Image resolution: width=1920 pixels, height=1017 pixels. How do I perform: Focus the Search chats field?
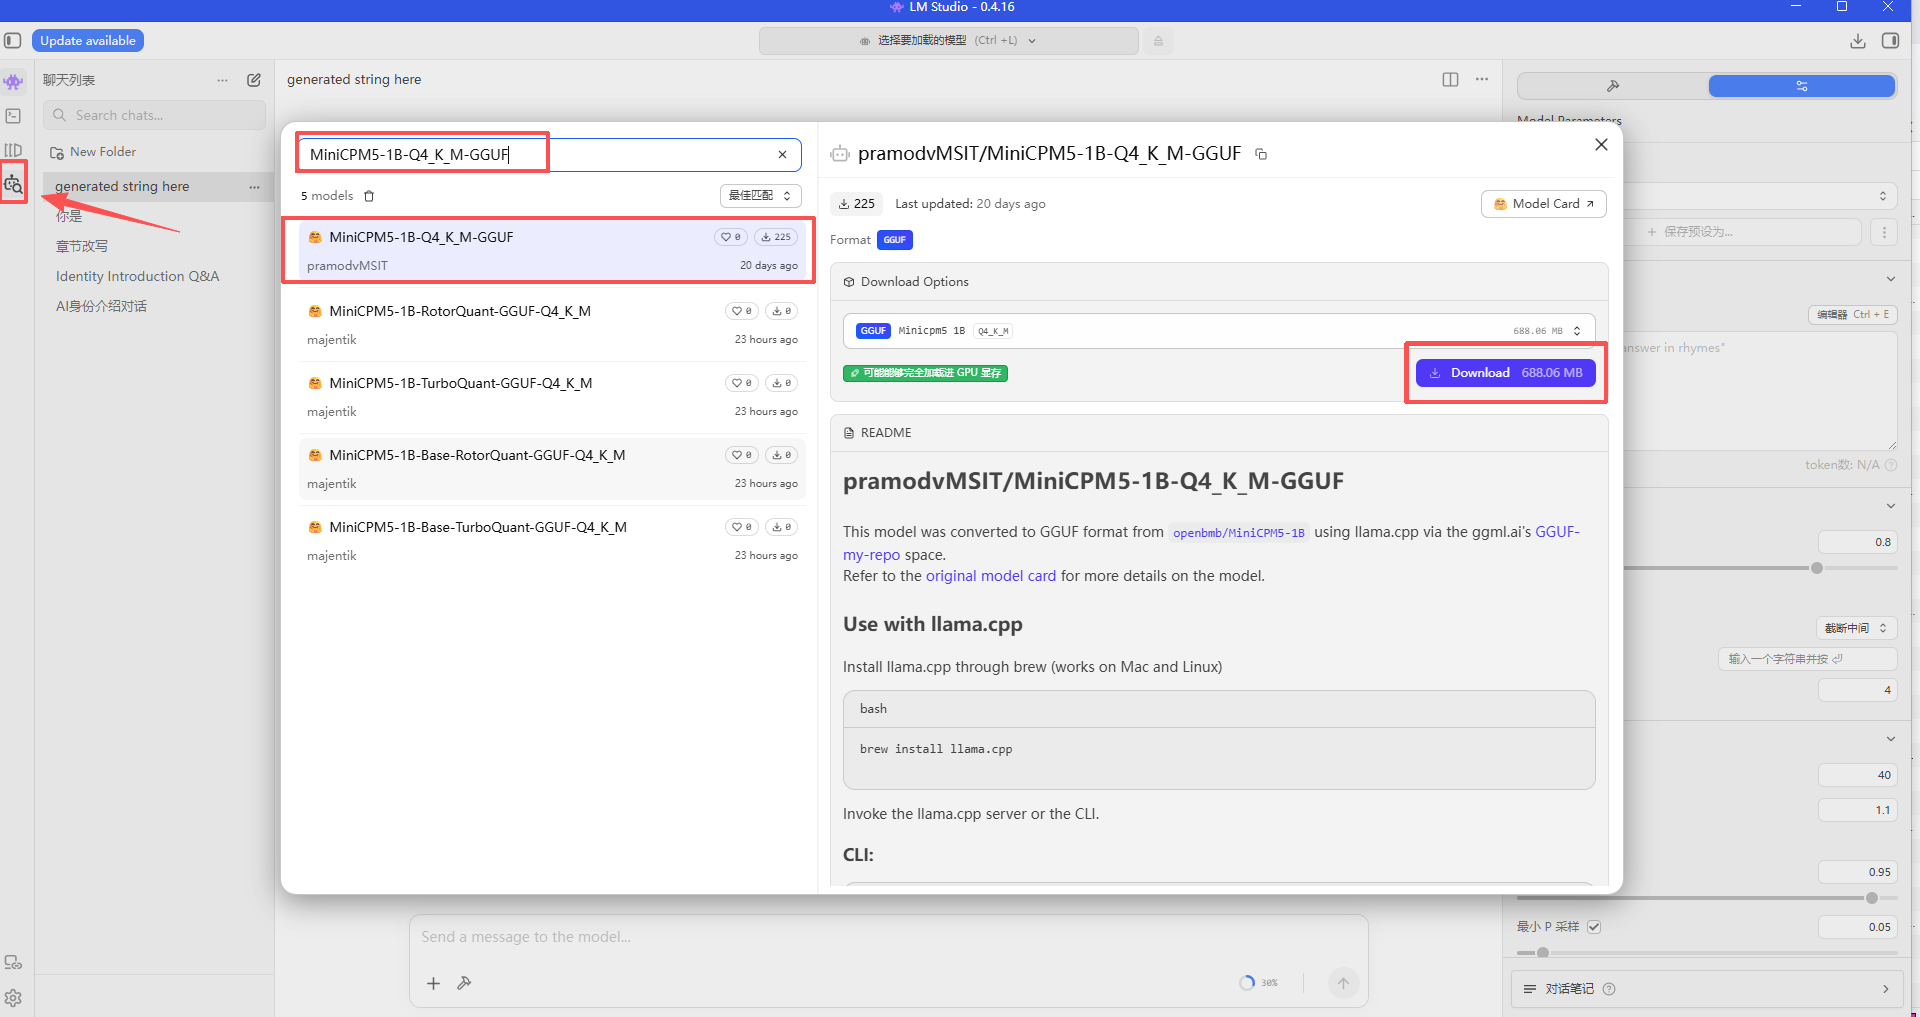155,115
